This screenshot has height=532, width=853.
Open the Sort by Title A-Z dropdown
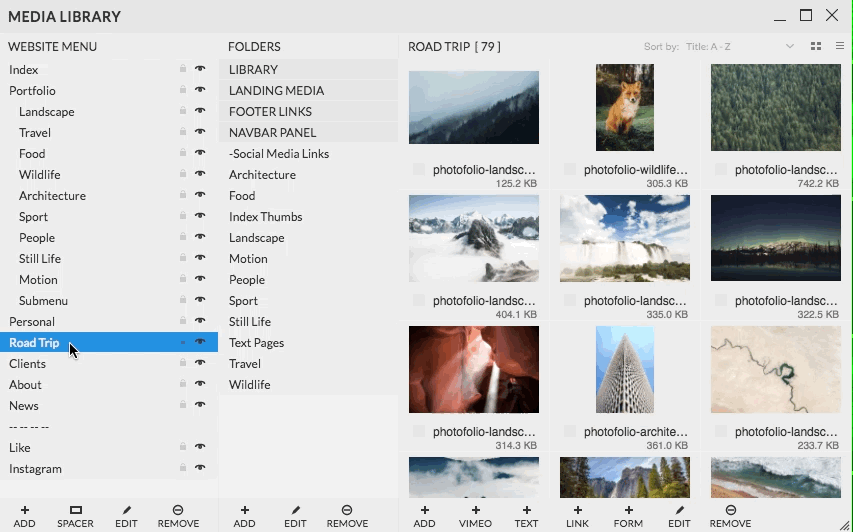coord(740,47)
